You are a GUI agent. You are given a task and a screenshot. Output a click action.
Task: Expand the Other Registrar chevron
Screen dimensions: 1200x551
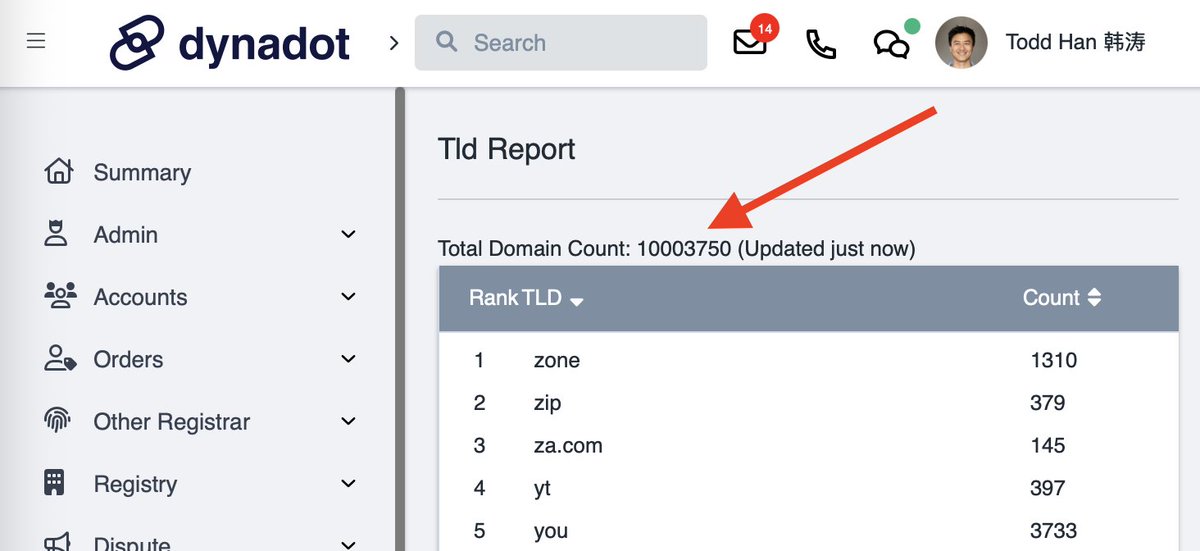point(348,422)
